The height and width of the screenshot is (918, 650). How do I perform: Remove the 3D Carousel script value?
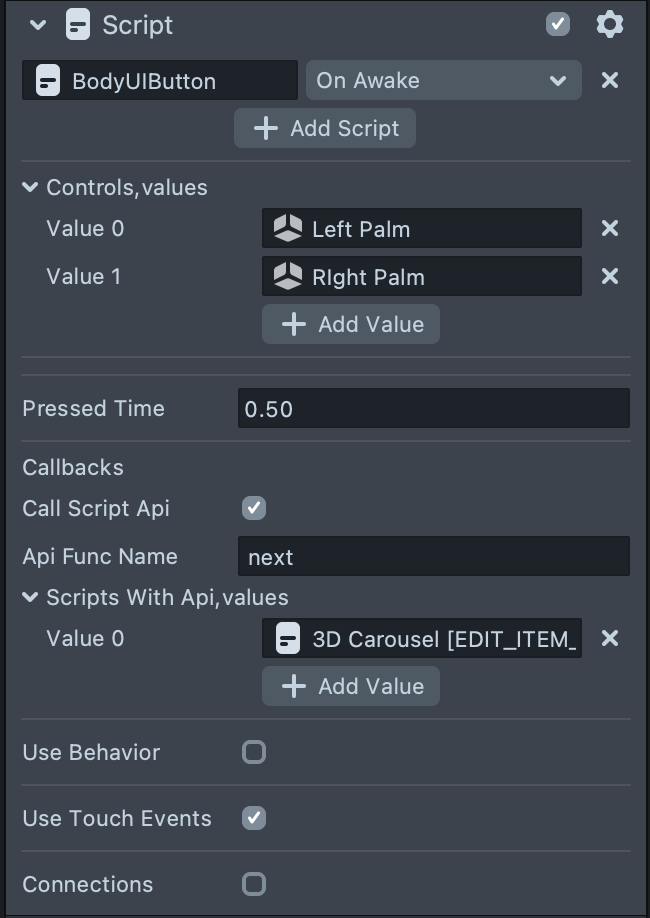pyautogui.click(x=609, y=638)
